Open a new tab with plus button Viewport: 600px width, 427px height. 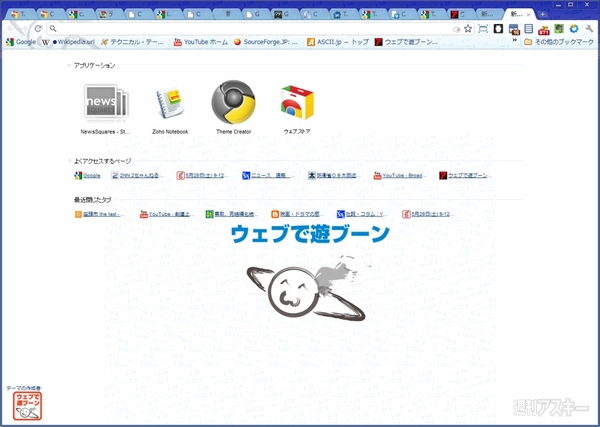coord(542,15)
